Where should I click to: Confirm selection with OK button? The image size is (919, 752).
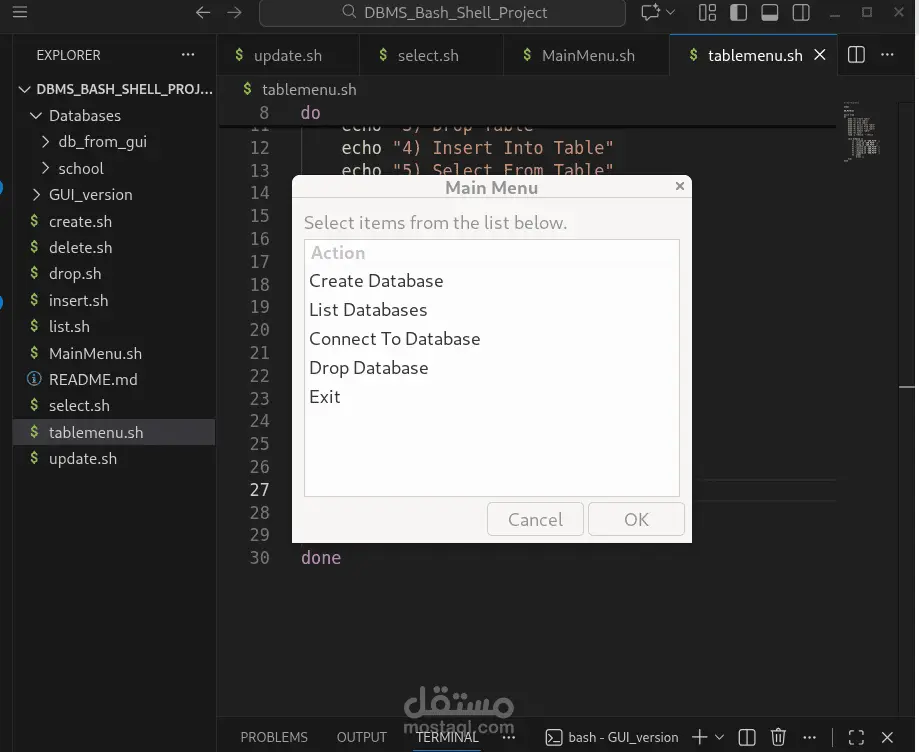636,519
